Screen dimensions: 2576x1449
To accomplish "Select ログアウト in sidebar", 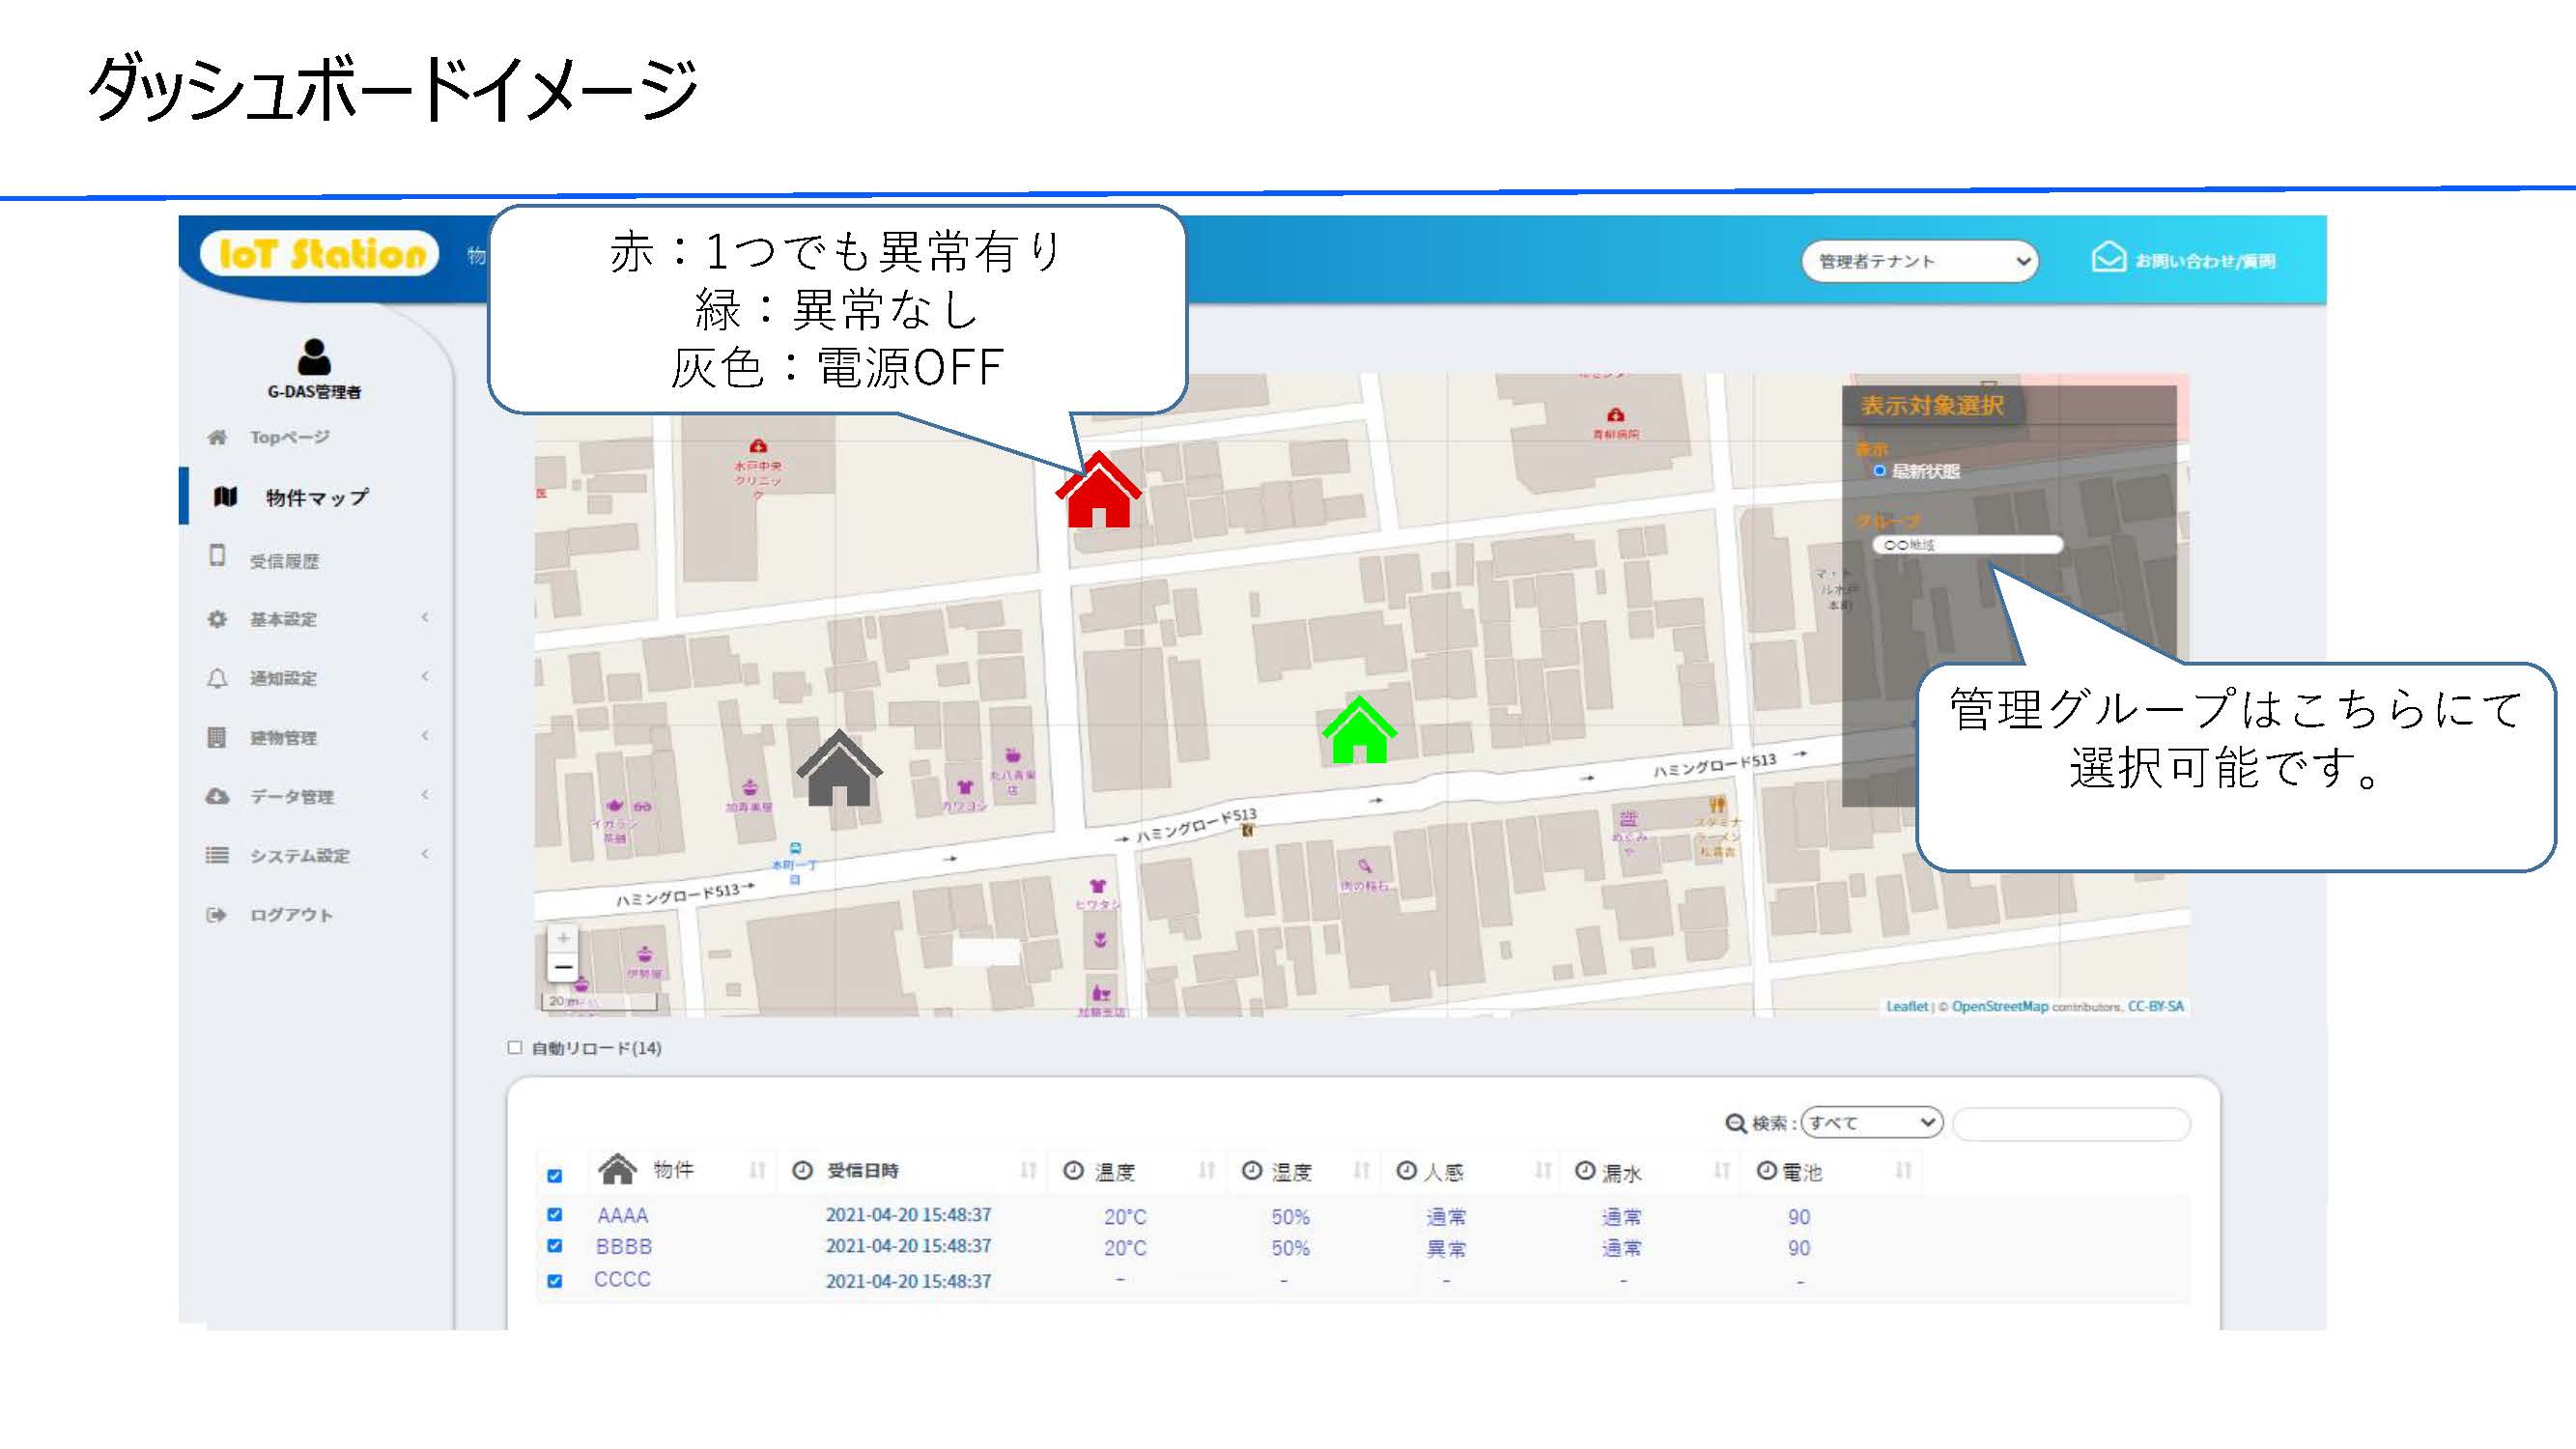I will [x=291, y=914].
